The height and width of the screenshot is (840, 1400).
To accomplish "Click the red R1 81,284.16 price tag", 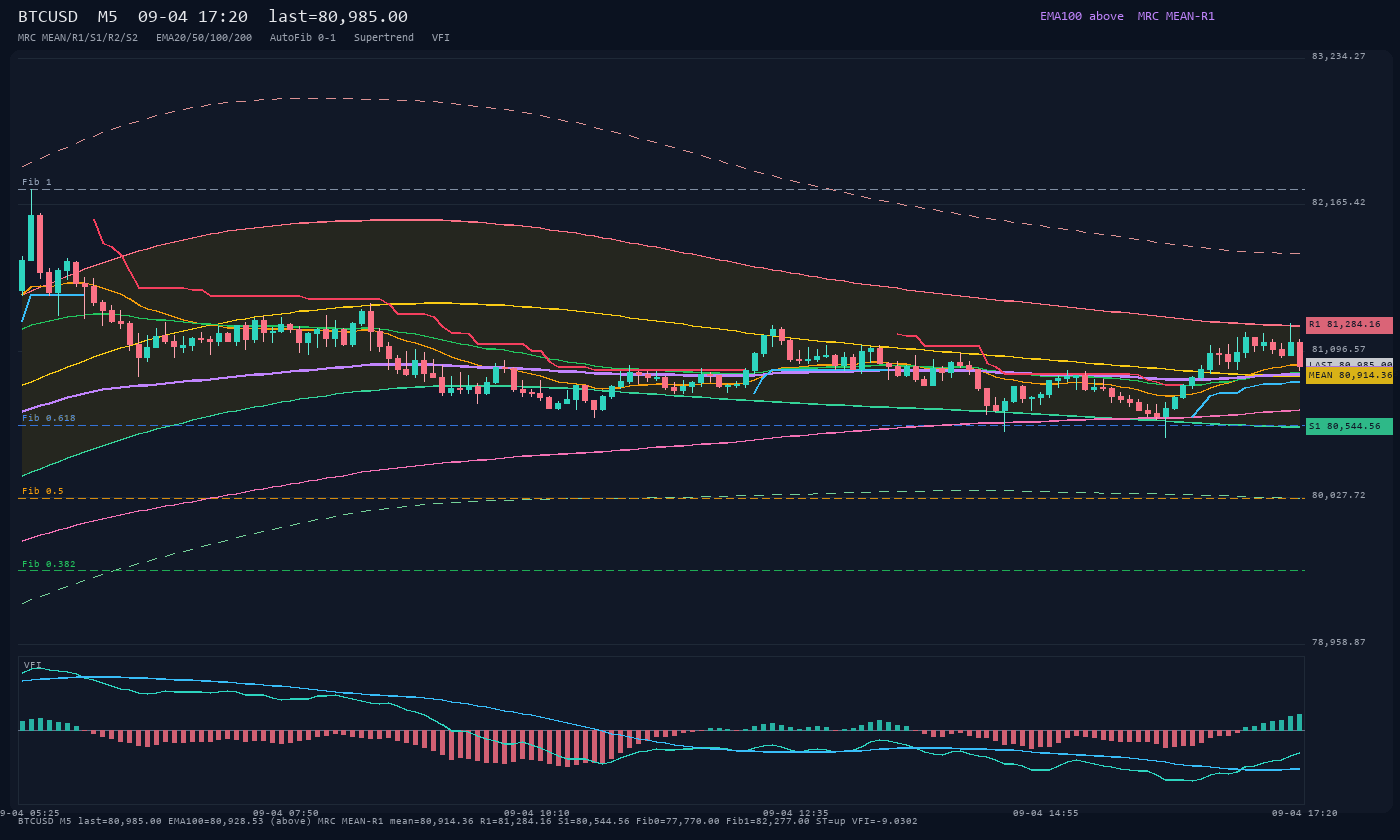I will (x=1349, y=325).
